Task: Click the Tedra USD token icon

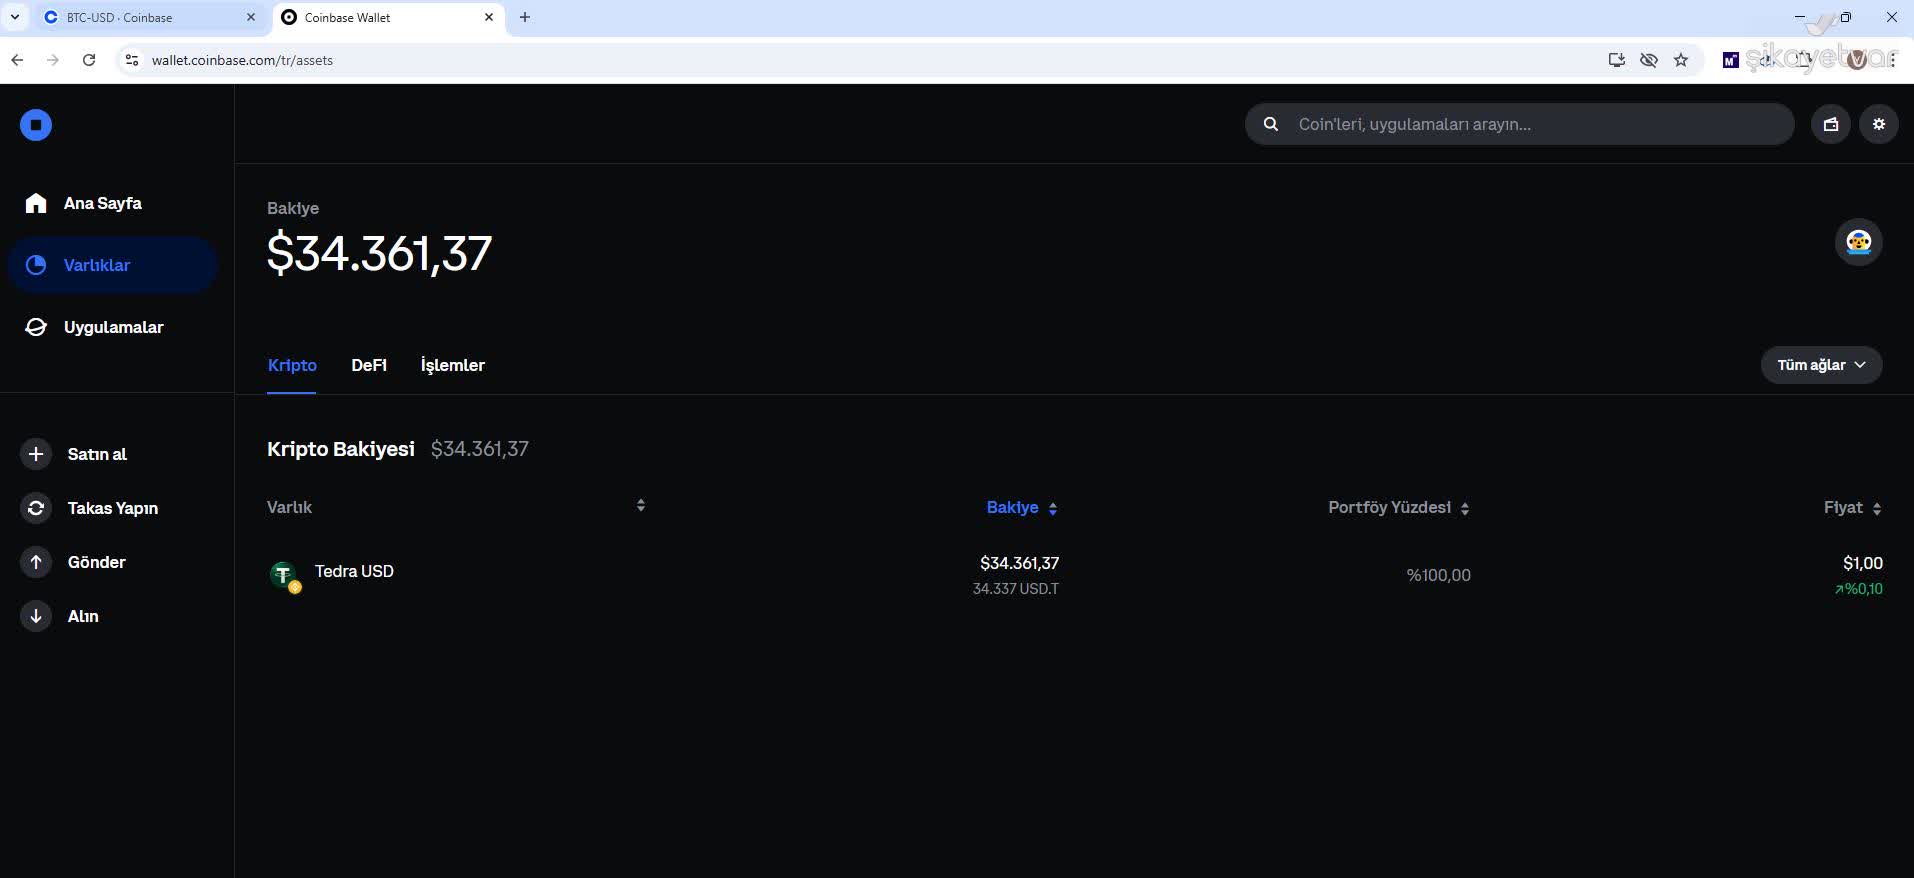Action: [x=285, y=576]
